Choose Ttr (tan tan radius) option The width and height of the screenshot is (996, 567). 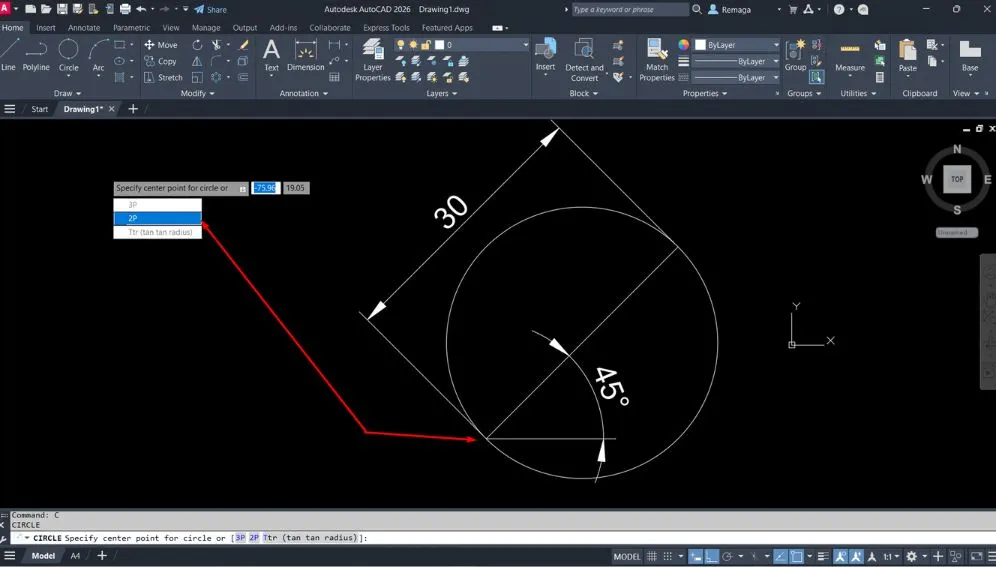(x=158, y=232)
